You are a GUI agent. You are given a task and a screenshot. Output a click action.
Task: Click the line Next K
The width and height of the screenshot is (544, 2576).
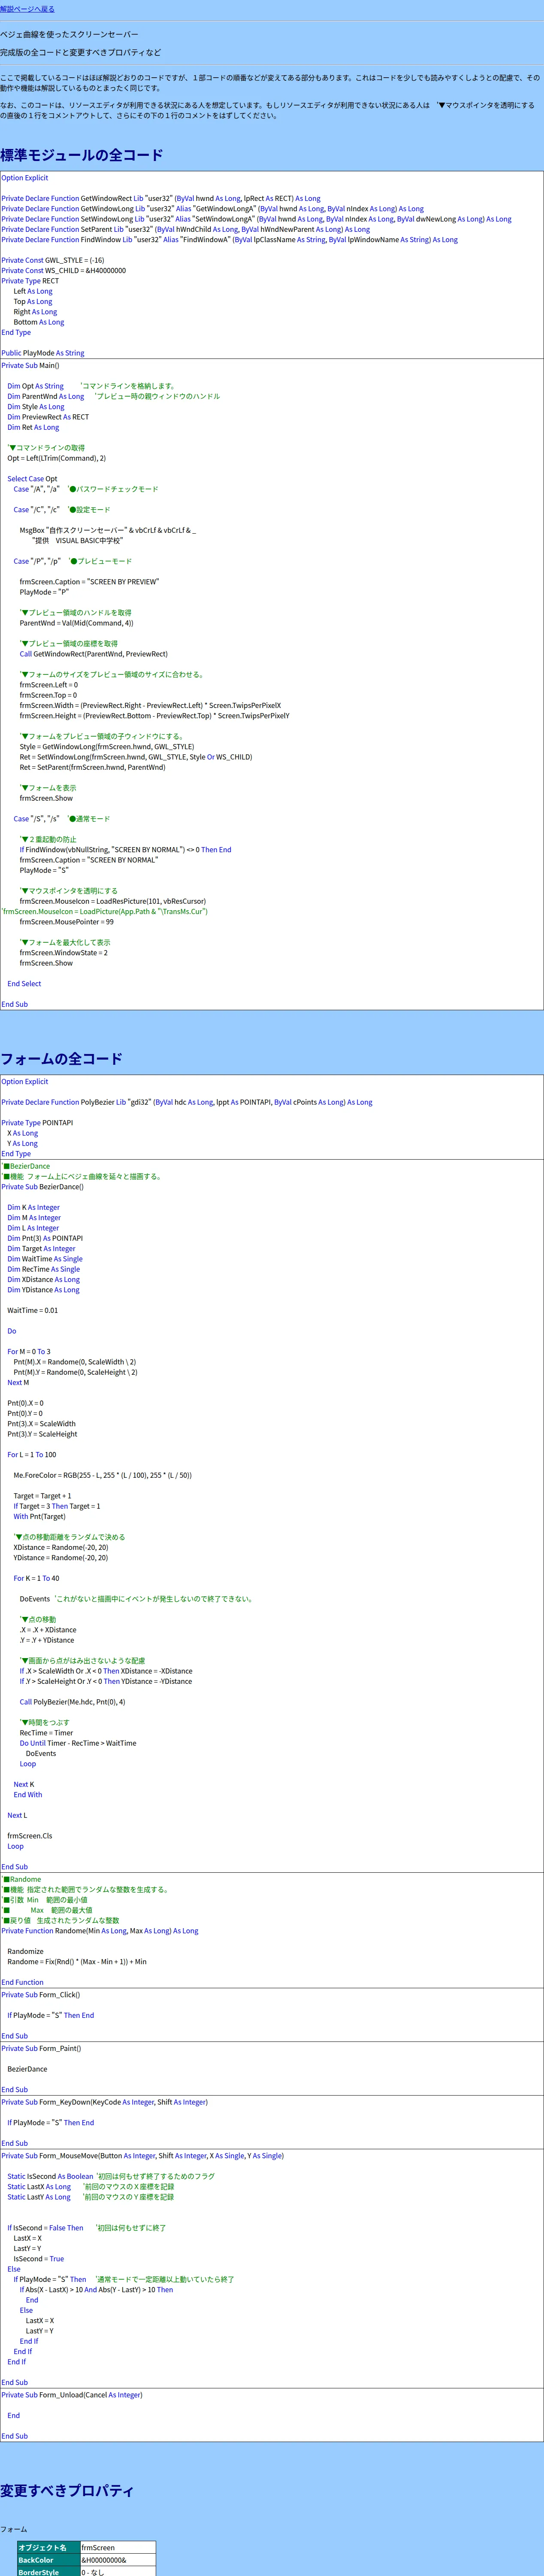click(x=24, y=1784)
